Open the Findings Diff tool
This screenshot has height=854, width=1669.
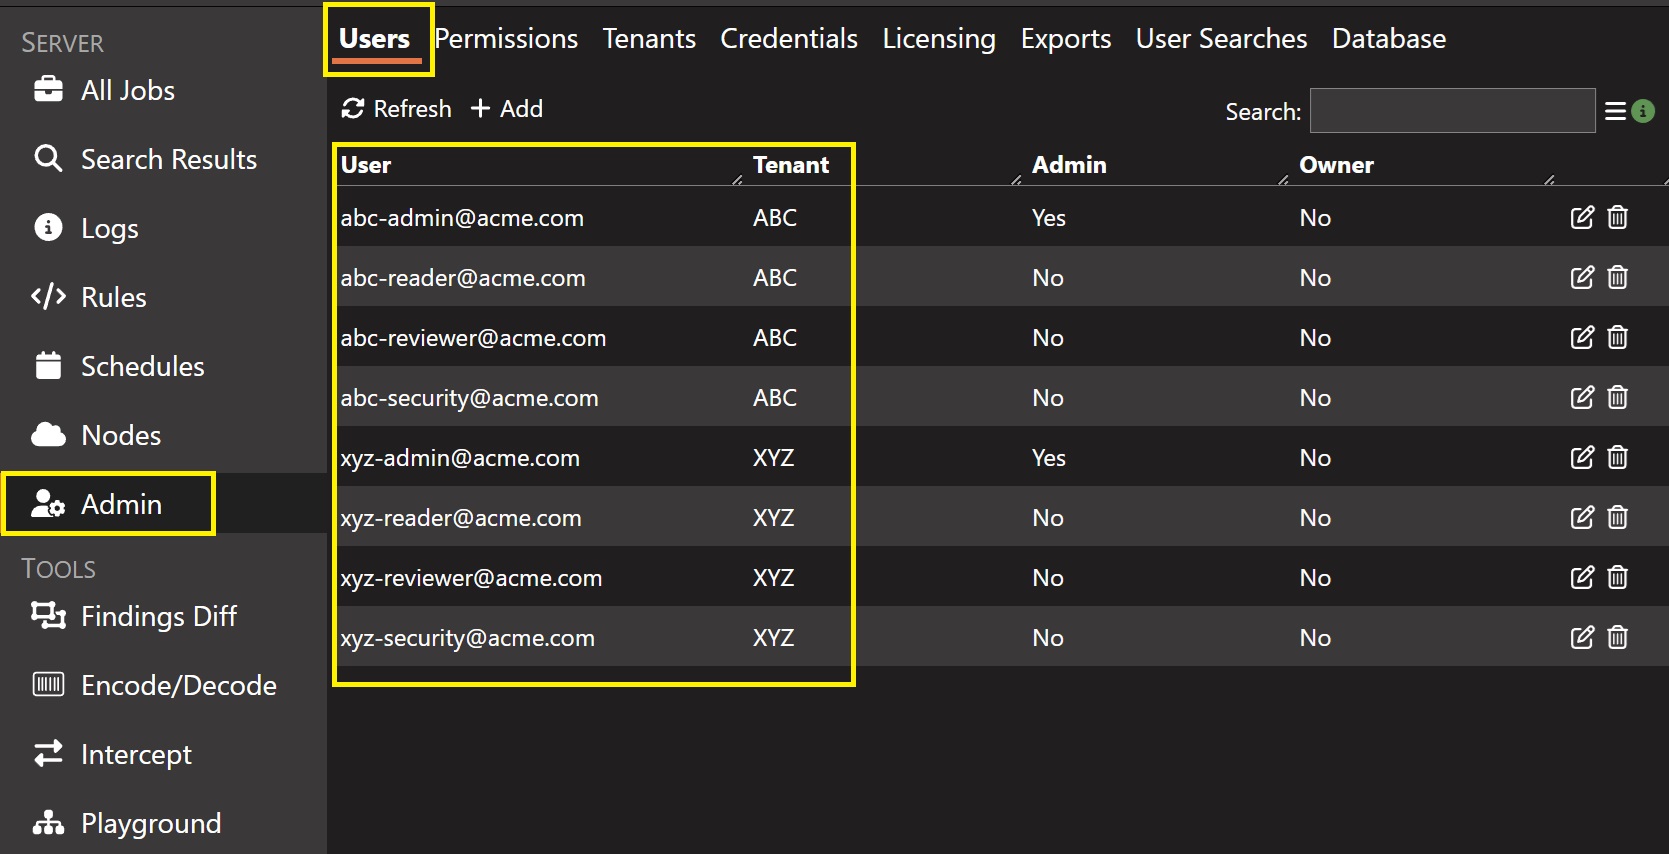[x=158, y=616]
